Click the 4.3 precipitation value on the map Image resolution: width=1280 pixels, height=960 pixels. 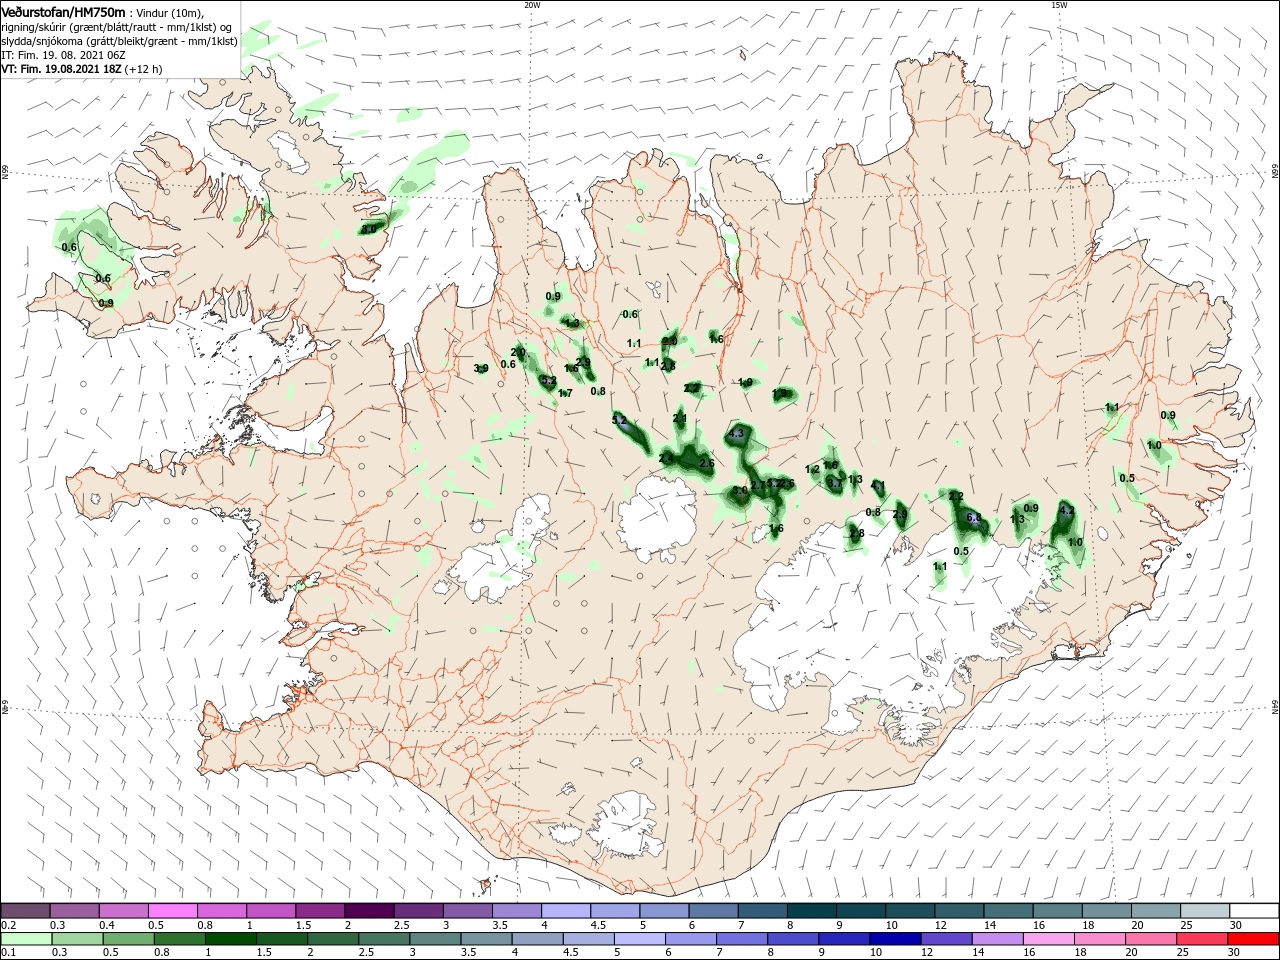737,434
